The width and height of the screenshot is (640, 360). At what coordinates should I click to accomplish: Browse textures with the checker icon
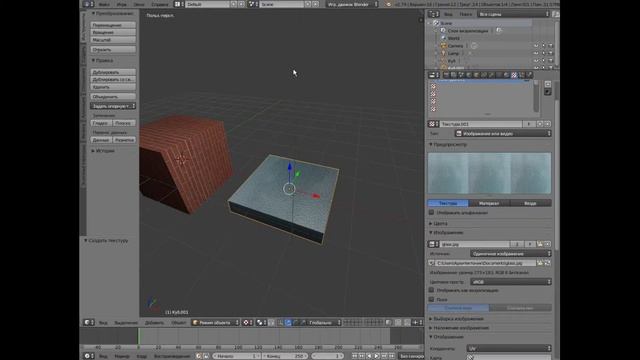pyautogui.click(x=433, y=124)
